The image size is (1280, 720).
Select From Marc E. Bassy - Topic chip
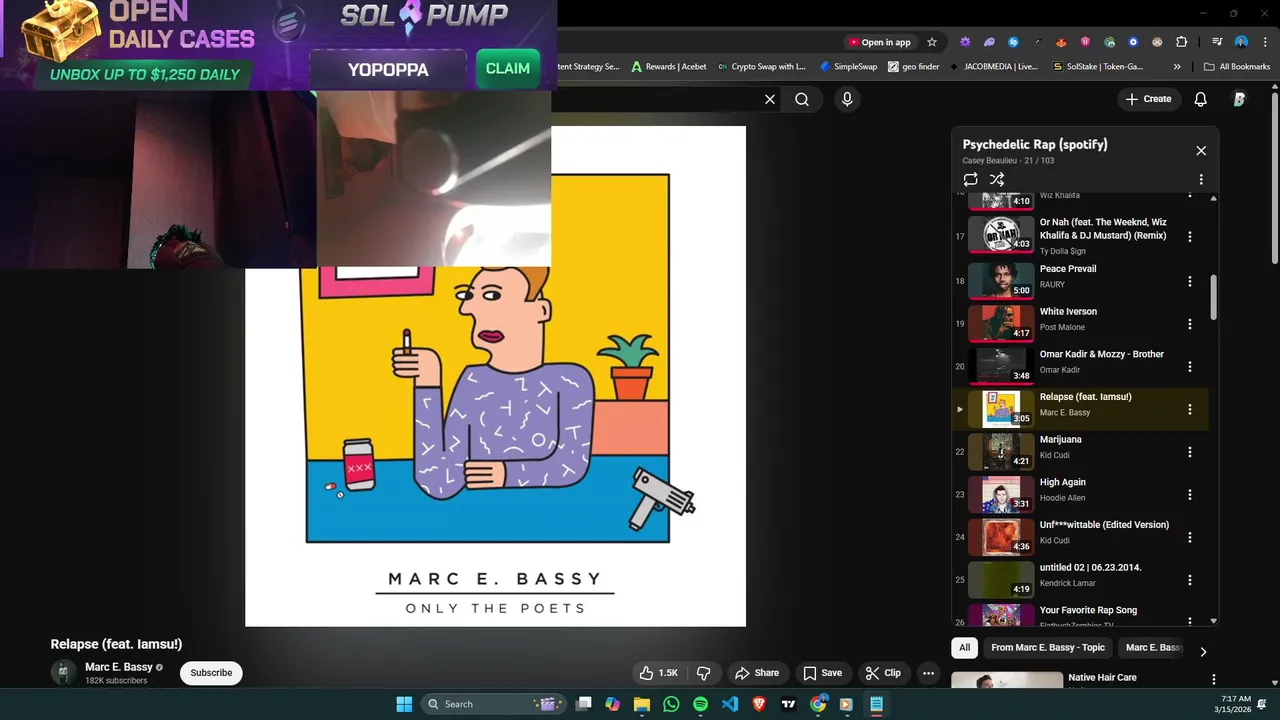[1048, 648]
